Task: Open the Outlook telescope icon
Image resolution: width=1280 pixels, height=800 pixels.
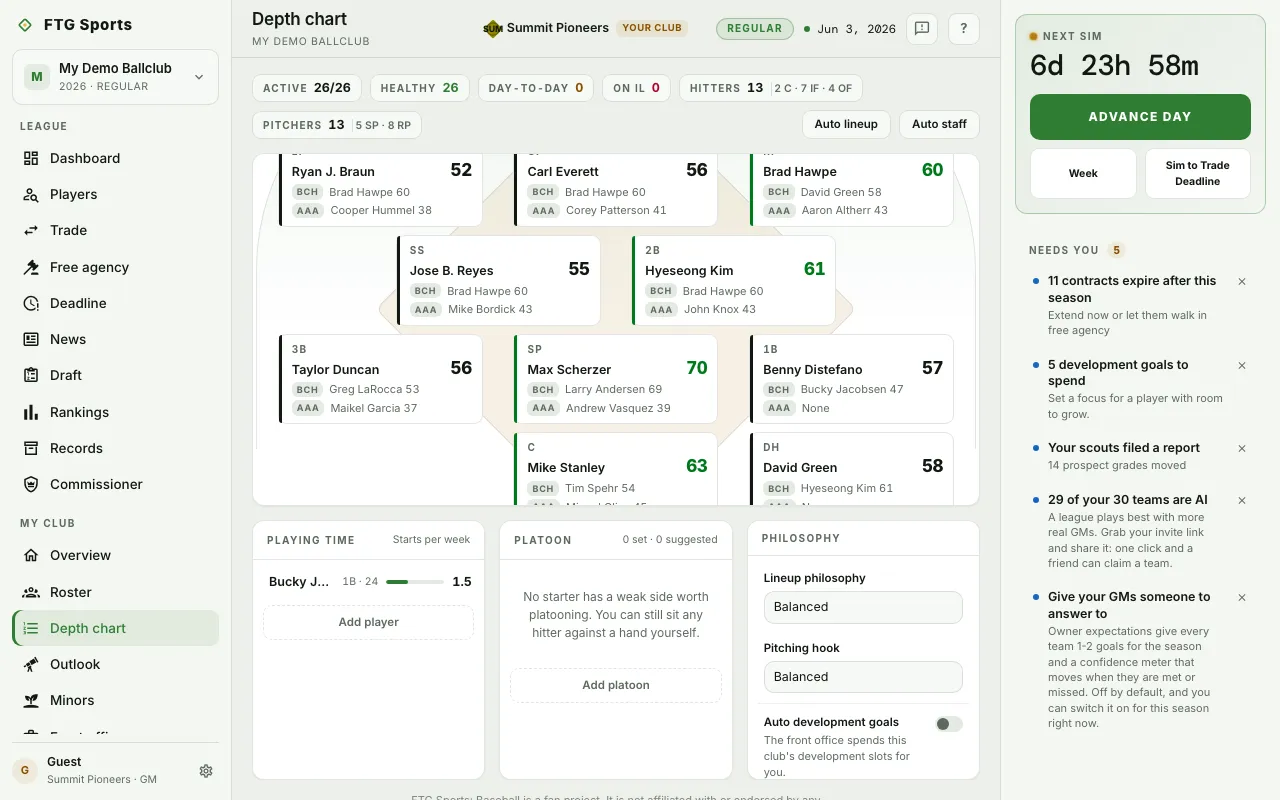Action: [31, 664]
